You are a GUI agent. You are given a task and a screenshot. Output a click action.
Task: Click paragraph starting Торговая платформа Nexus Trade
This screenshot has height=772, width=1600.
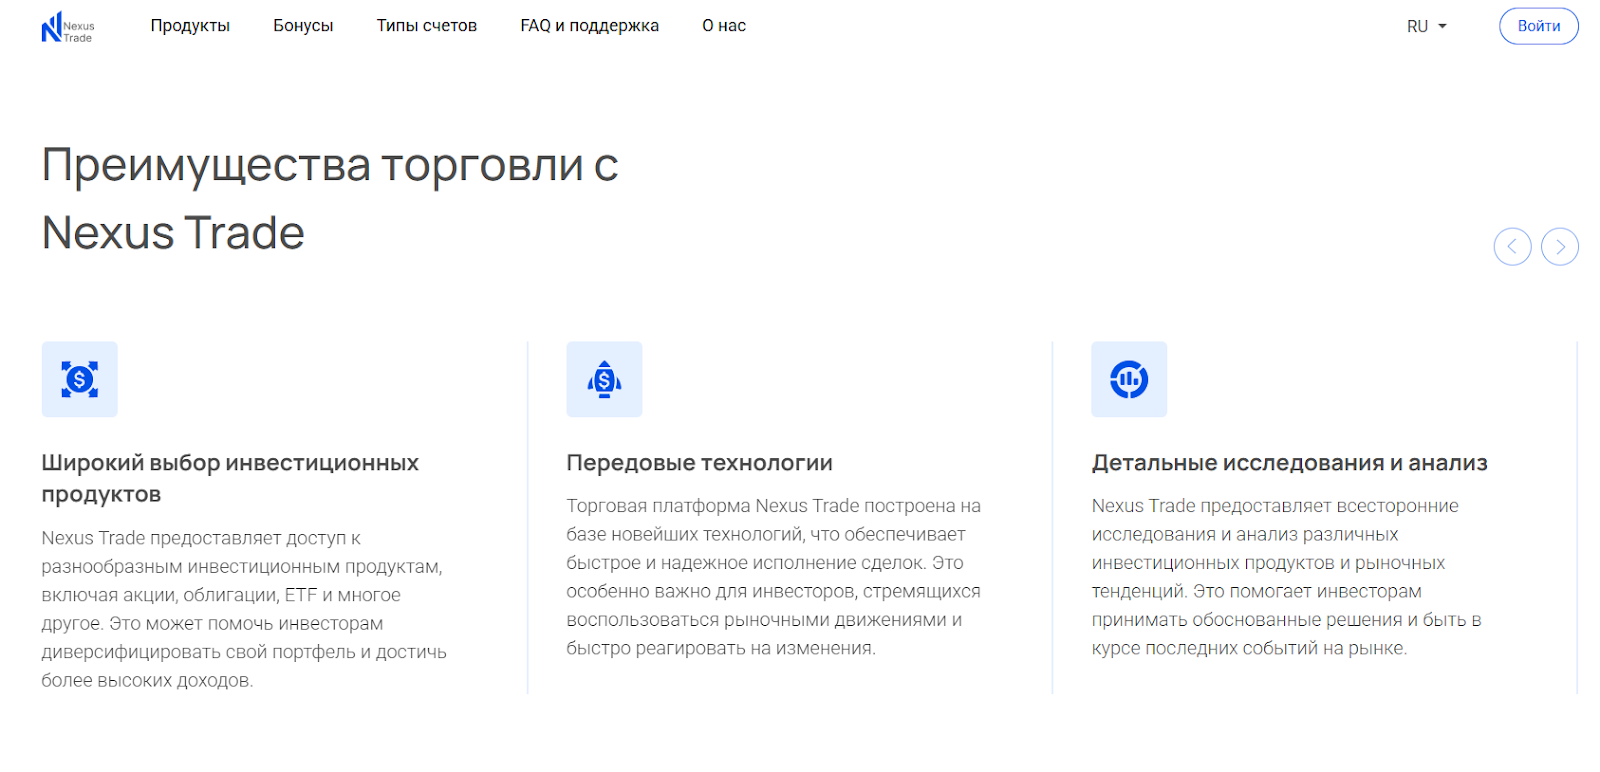[x=773, y=577]
